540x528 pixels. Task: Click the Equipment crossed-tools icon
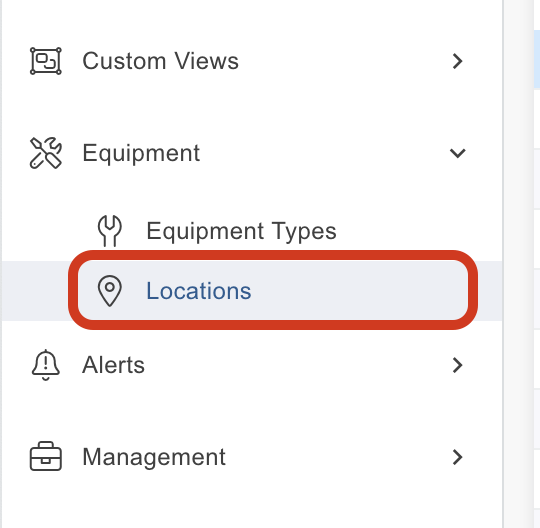46,153
